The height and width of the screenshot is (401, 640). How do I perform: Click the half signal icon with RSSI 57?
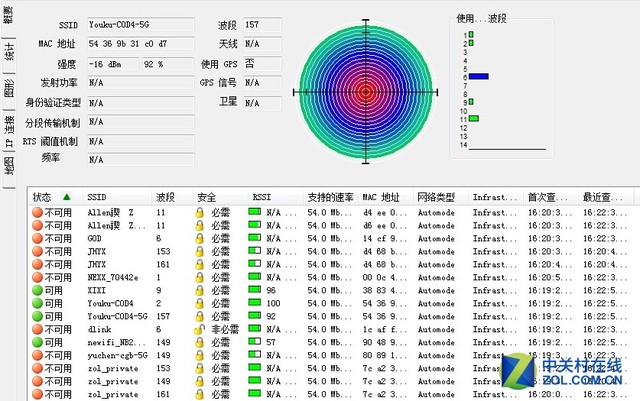[x=255, y=341]
